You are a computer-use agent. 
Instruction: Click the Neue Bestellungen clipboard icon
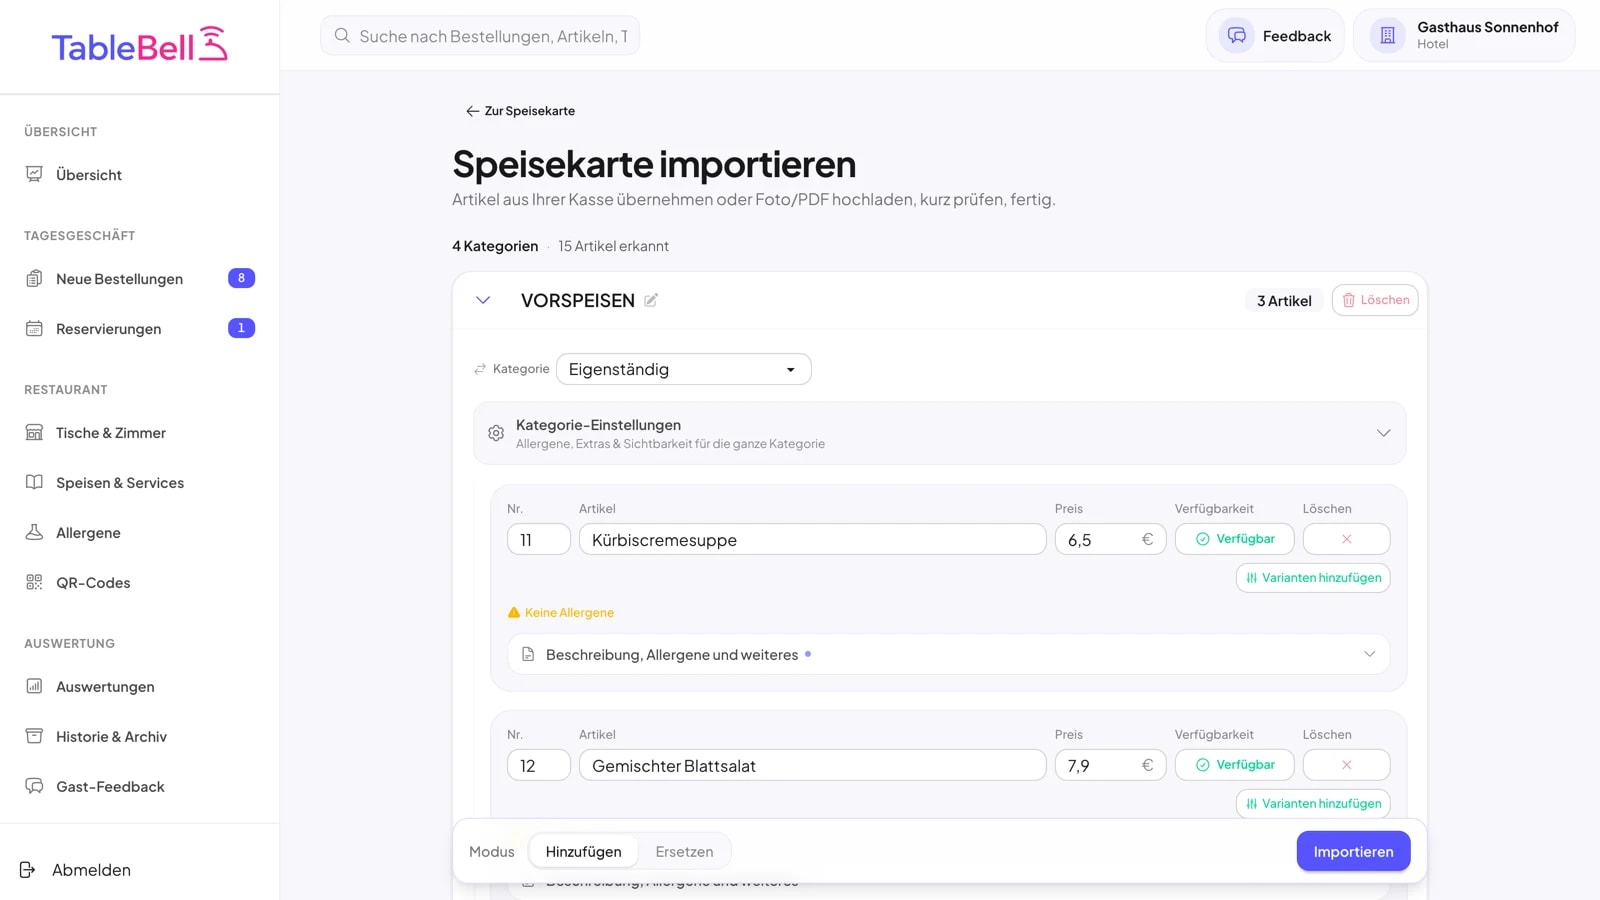pyautogui.click(x=34, y=278)
